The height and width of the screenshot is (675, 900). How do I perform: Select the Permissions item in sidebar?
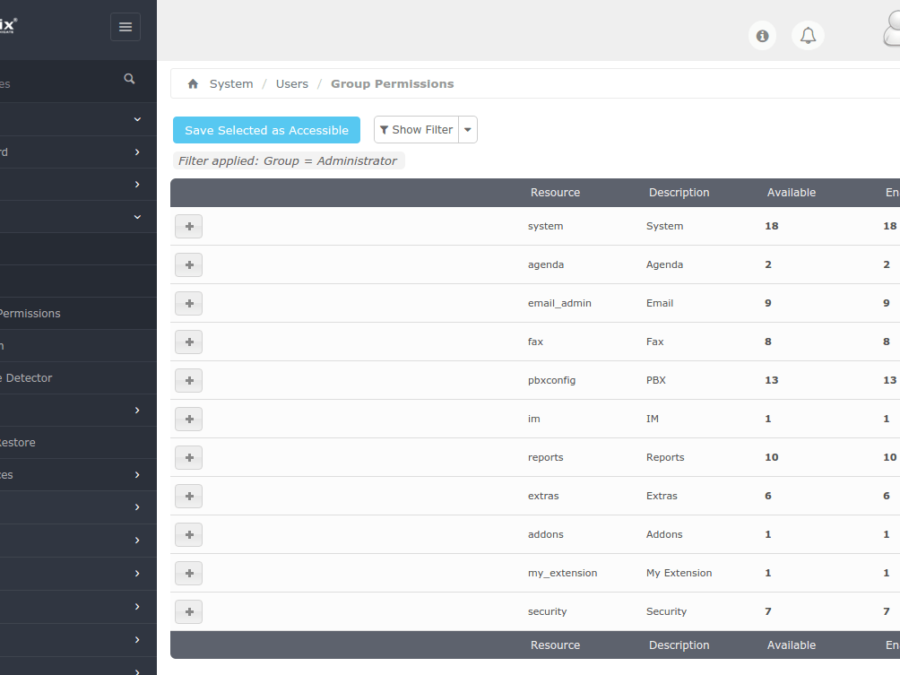(x=30, y=313)
